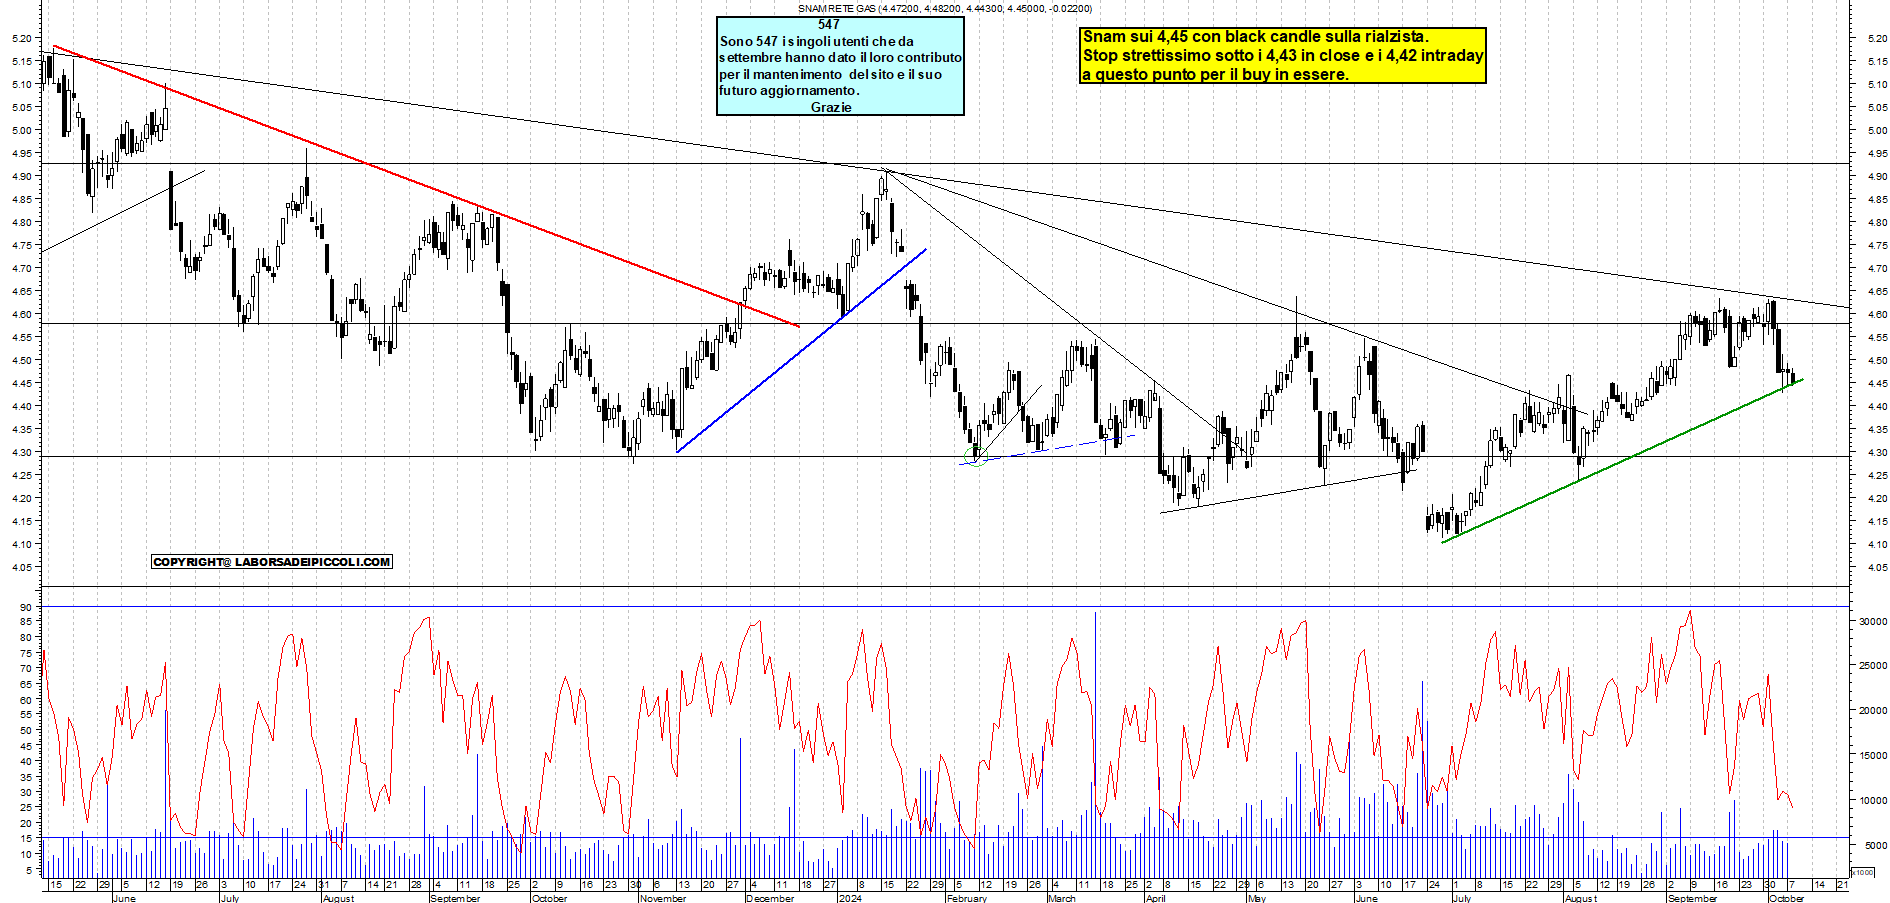The image size is (1890, 903).
Task: Select the red descending trendline
Action: click(426, 186)
